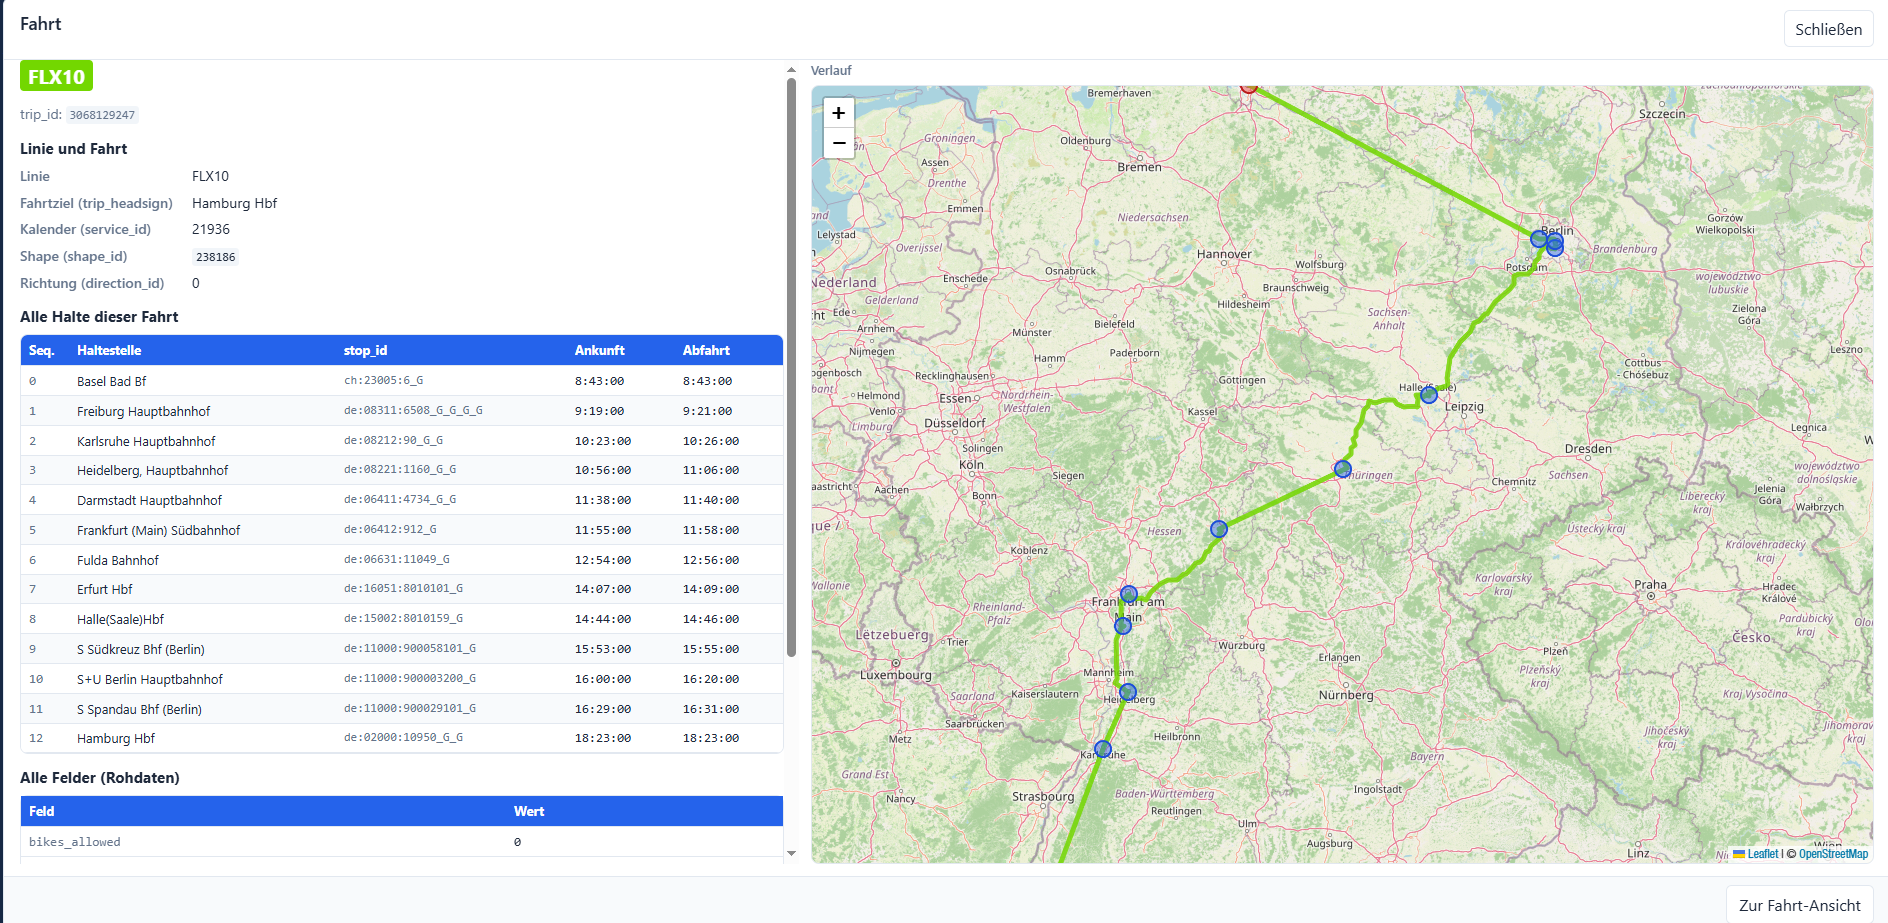Select the Freiburg Hauptbahnhof stop row
The height and width of the screenshot is (923, 1888).
point(401,411)
